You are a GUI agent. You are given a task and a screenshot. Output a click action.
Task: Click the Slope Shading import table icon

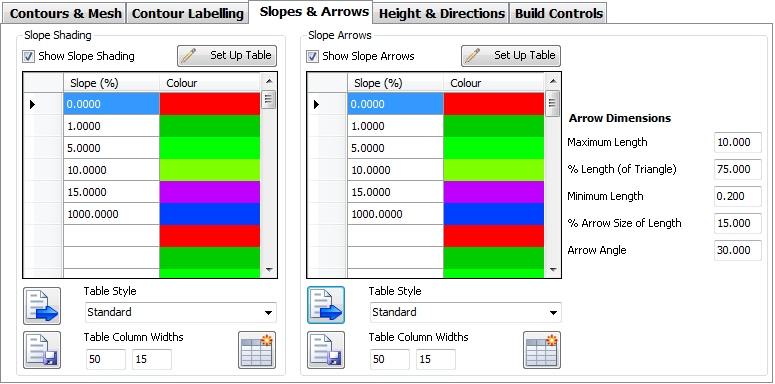pos(42,306)
